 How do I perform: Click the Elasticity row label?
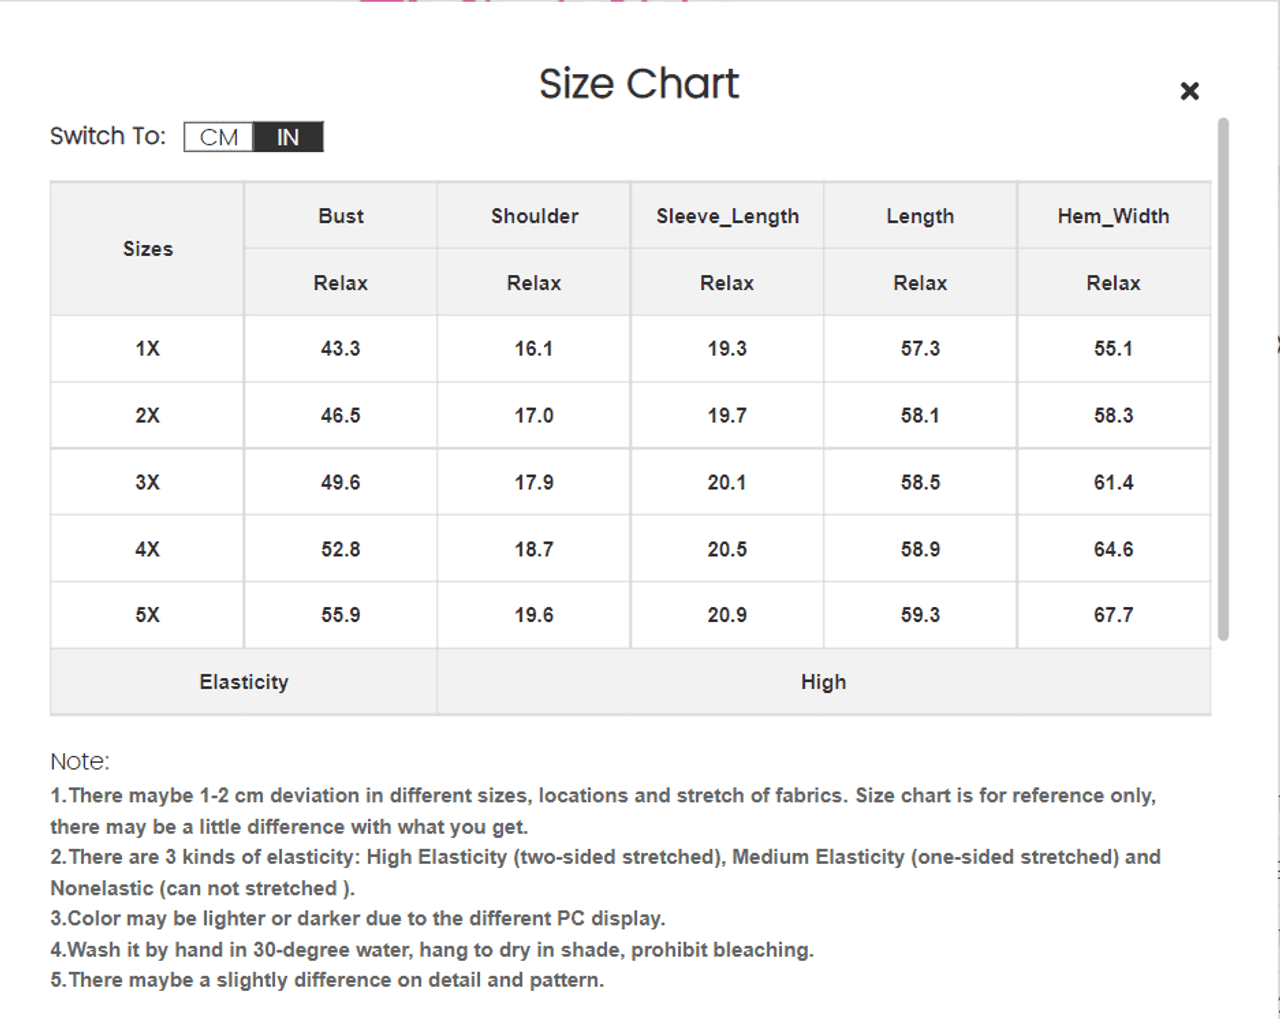(x=243, y=682)
